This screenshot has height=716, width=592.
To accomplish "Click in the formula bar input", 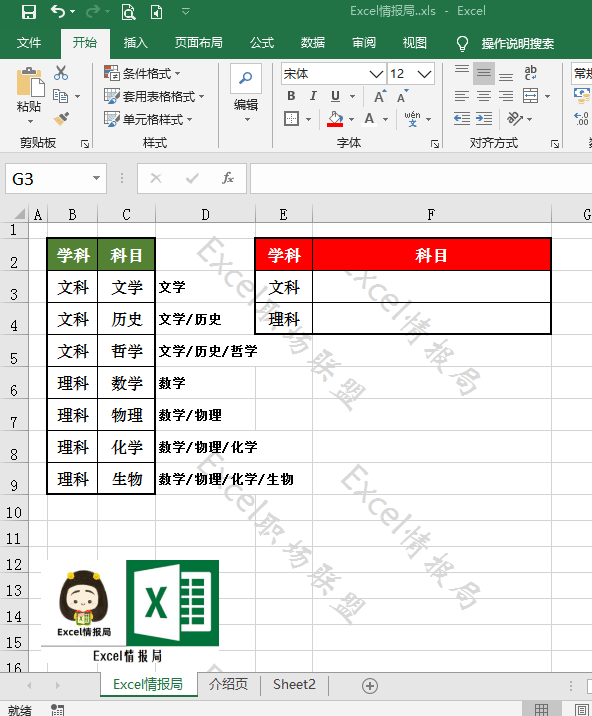I will [421, 178].
